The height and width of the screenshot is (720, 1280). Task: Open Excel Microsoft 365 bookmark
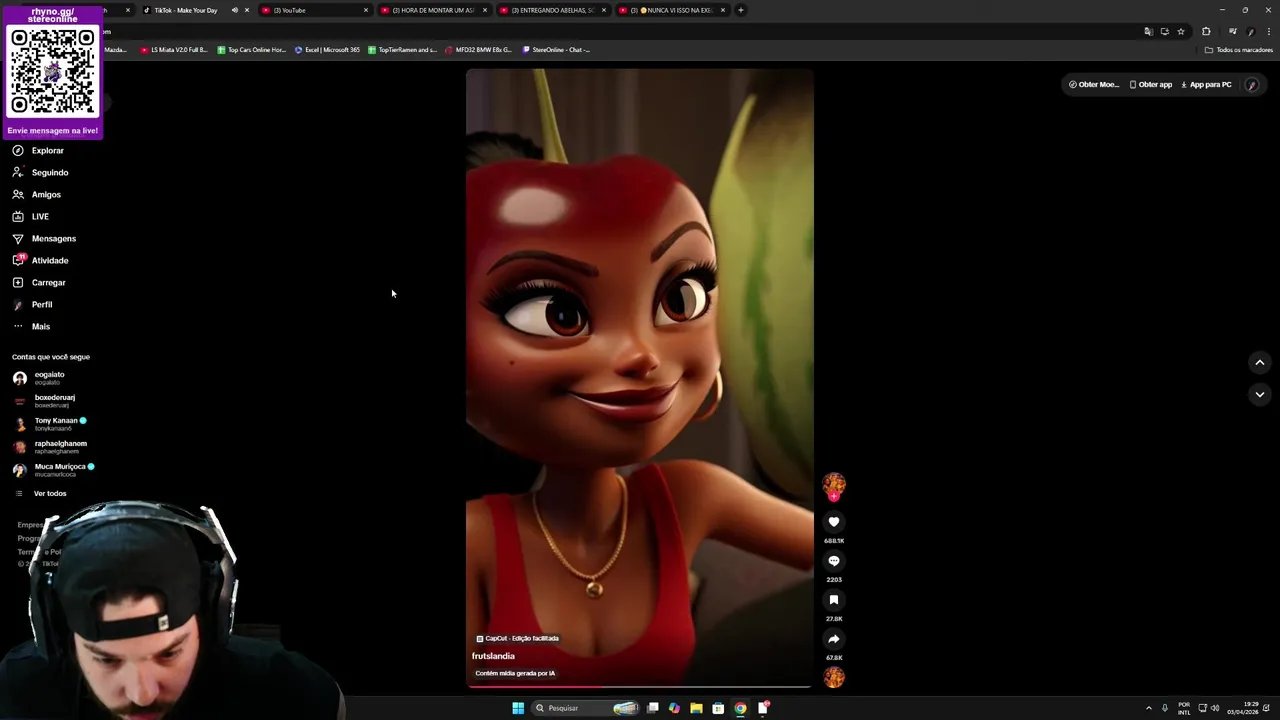pyautogui.click(x=327, y=49)
